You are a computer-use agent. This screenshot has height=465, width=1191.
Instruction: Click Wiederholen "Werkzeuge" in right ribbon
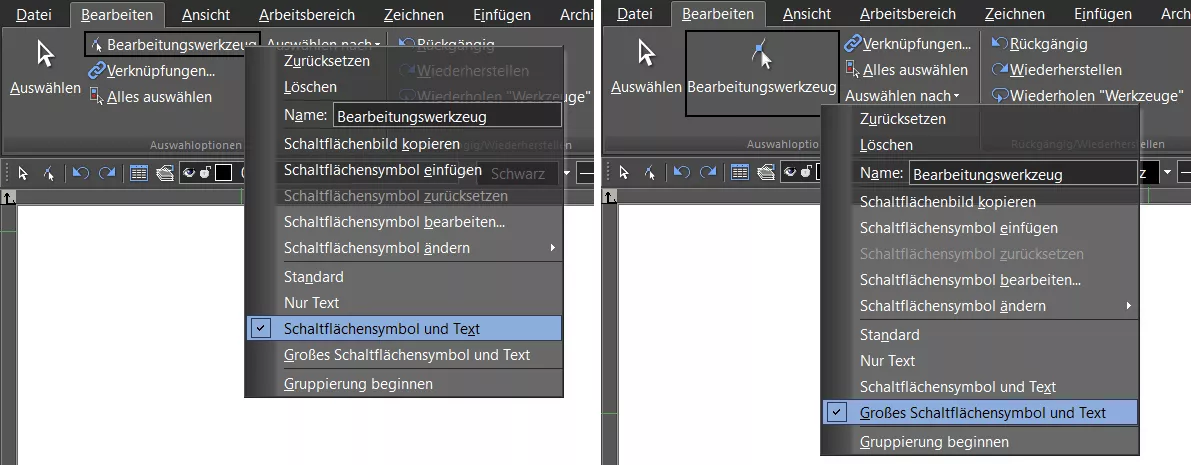point(1087,96)
